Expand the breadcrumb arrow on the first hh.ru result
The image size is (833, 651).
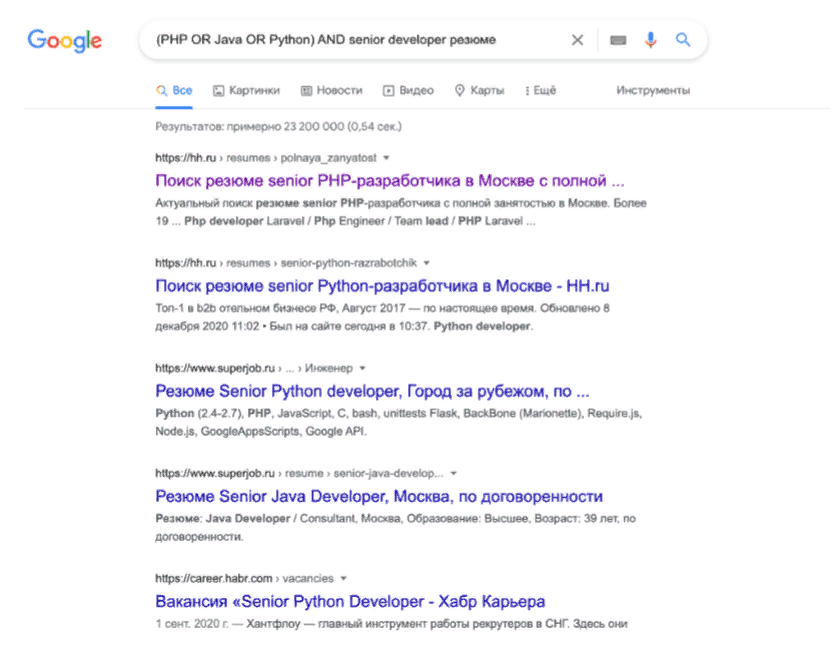click(x=387, y=158)
